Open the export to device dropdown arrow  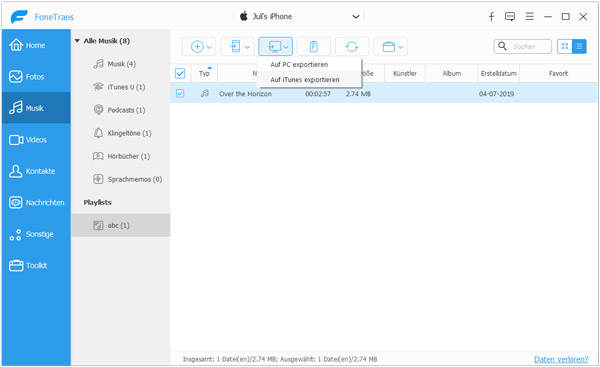pos(248,47)
